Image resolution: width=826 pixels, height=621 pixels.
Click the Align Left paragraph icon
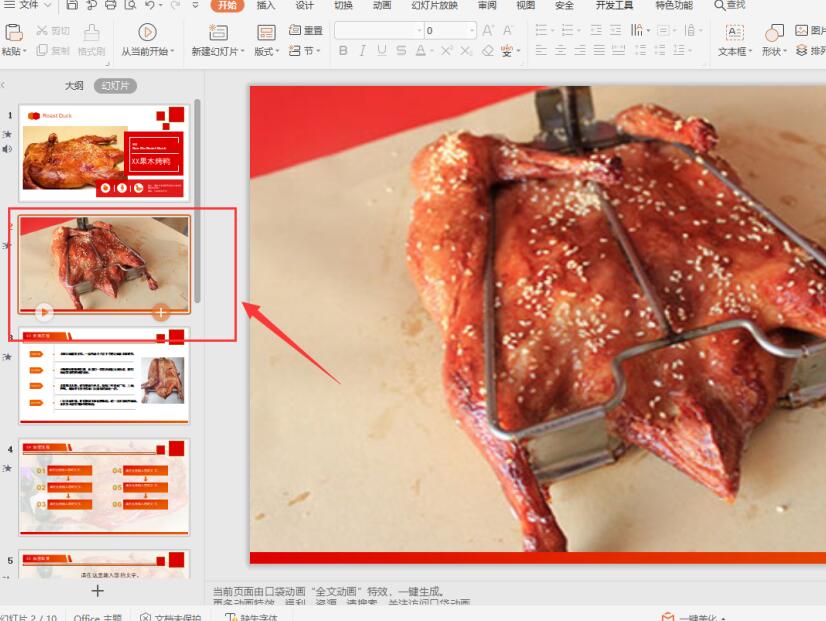tap(541, 51)
